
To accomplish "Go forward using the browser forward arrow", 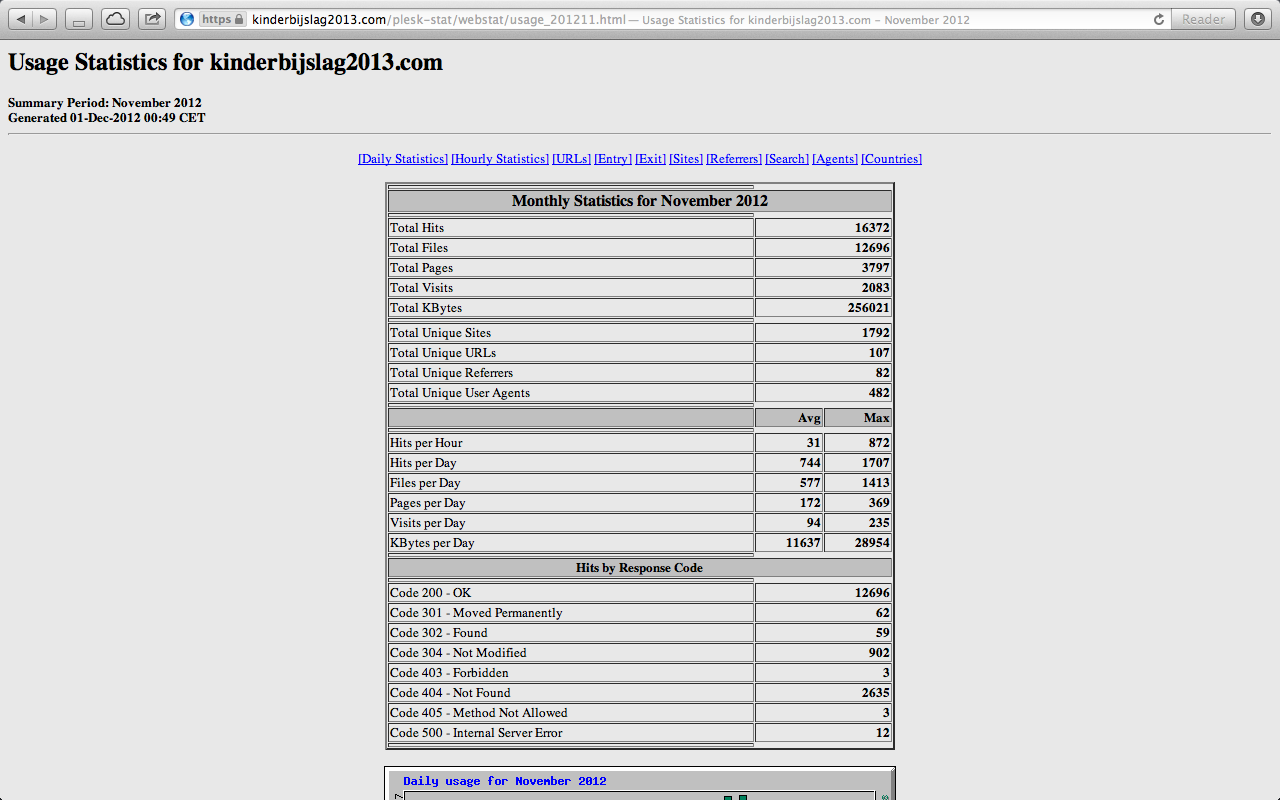I will [45, 19].
